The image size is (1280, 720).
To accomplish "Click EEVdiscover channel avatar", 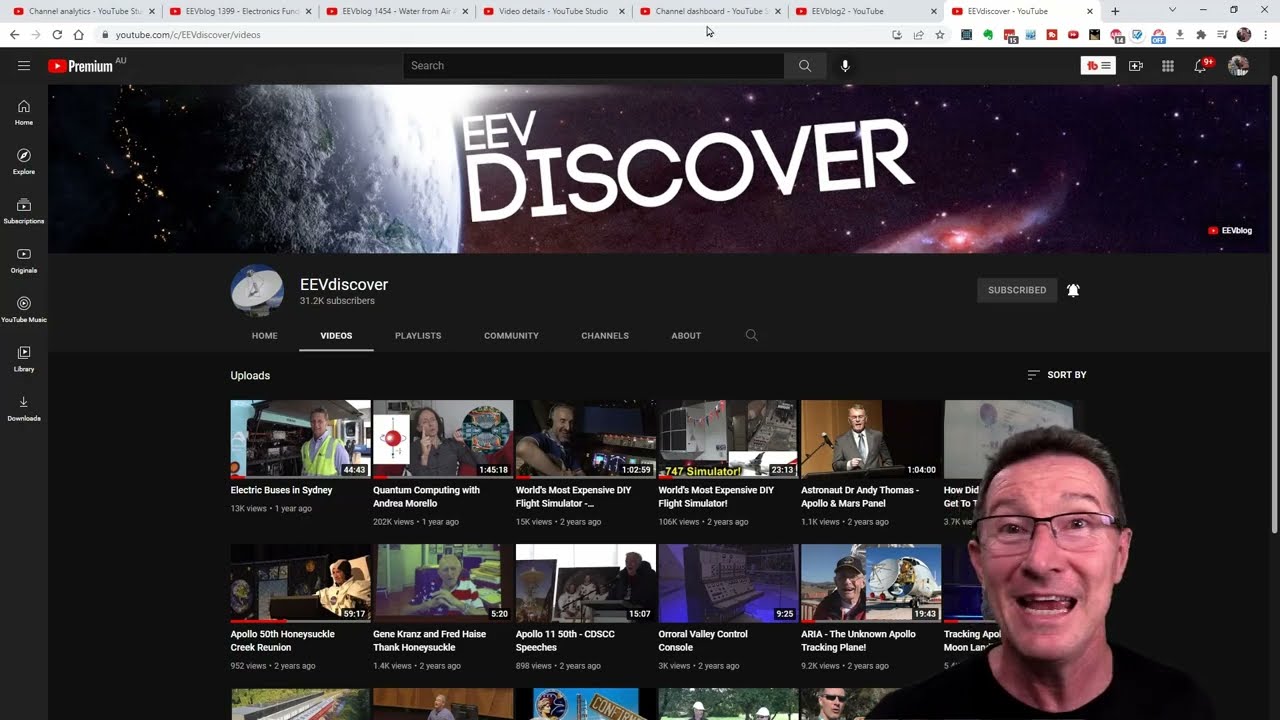I will click(257, 290).
